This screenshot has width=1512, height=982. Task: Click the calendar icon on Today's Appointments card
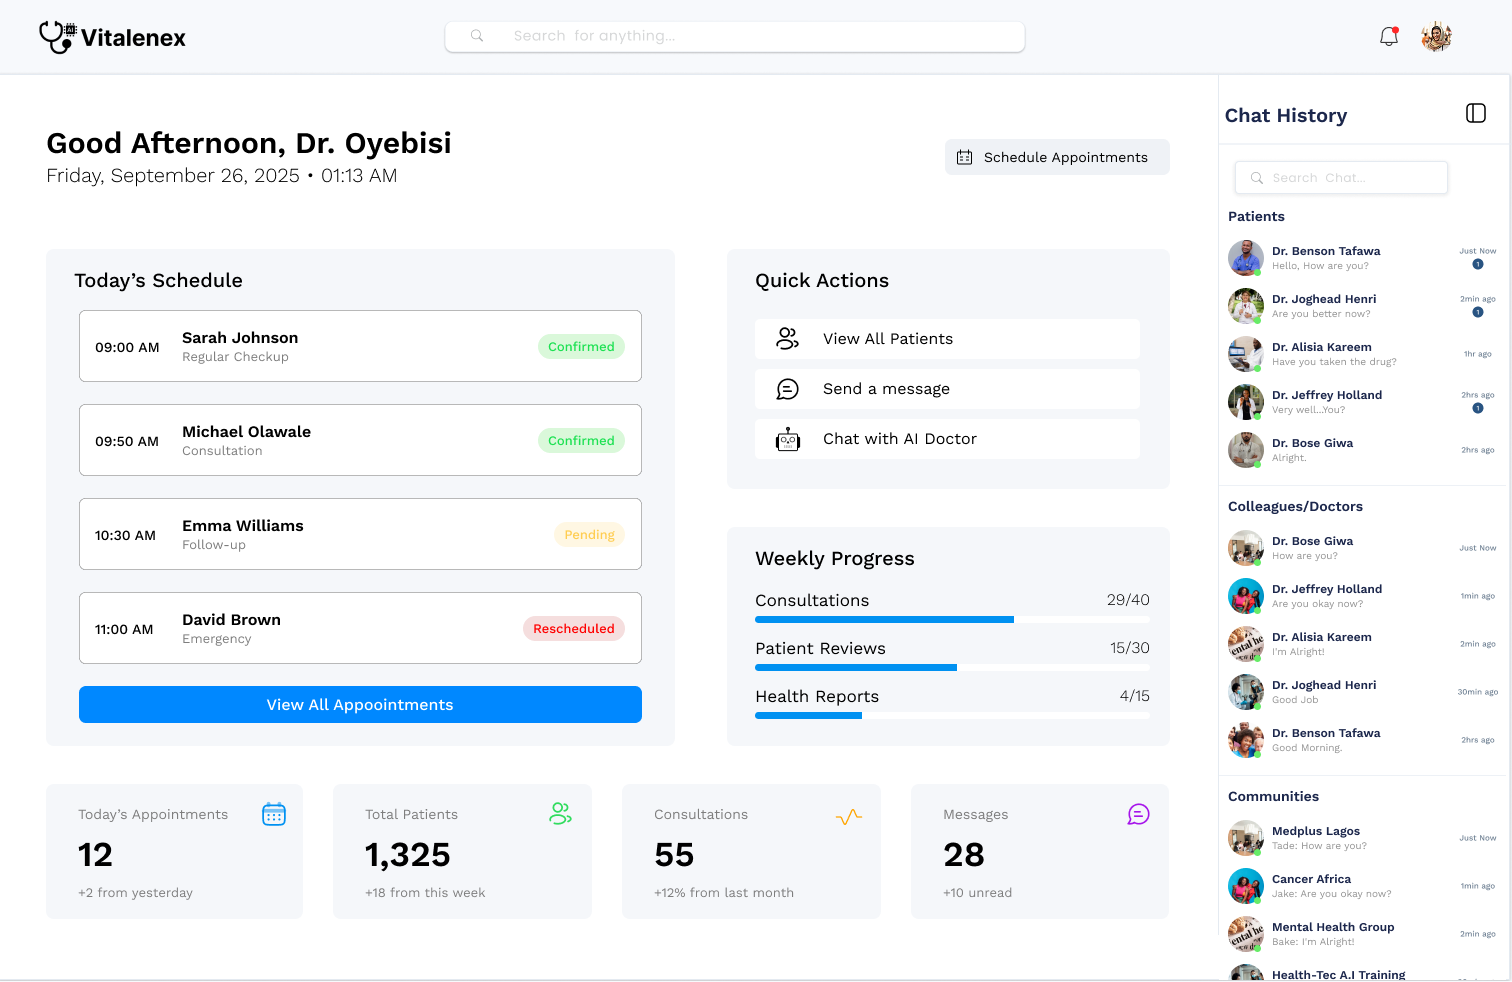(274, 814)
